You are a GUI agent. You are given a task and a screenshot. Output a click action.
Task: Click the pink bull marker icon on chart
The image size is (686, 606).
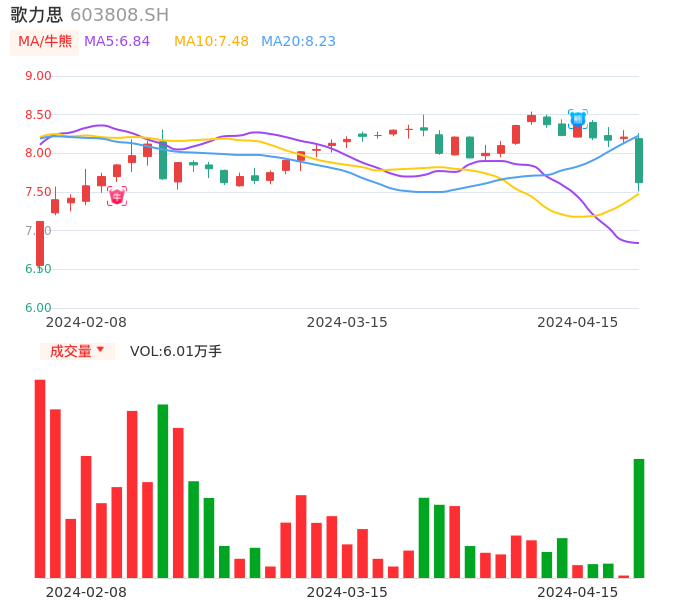pyautogui.click(x=117, y=197)
